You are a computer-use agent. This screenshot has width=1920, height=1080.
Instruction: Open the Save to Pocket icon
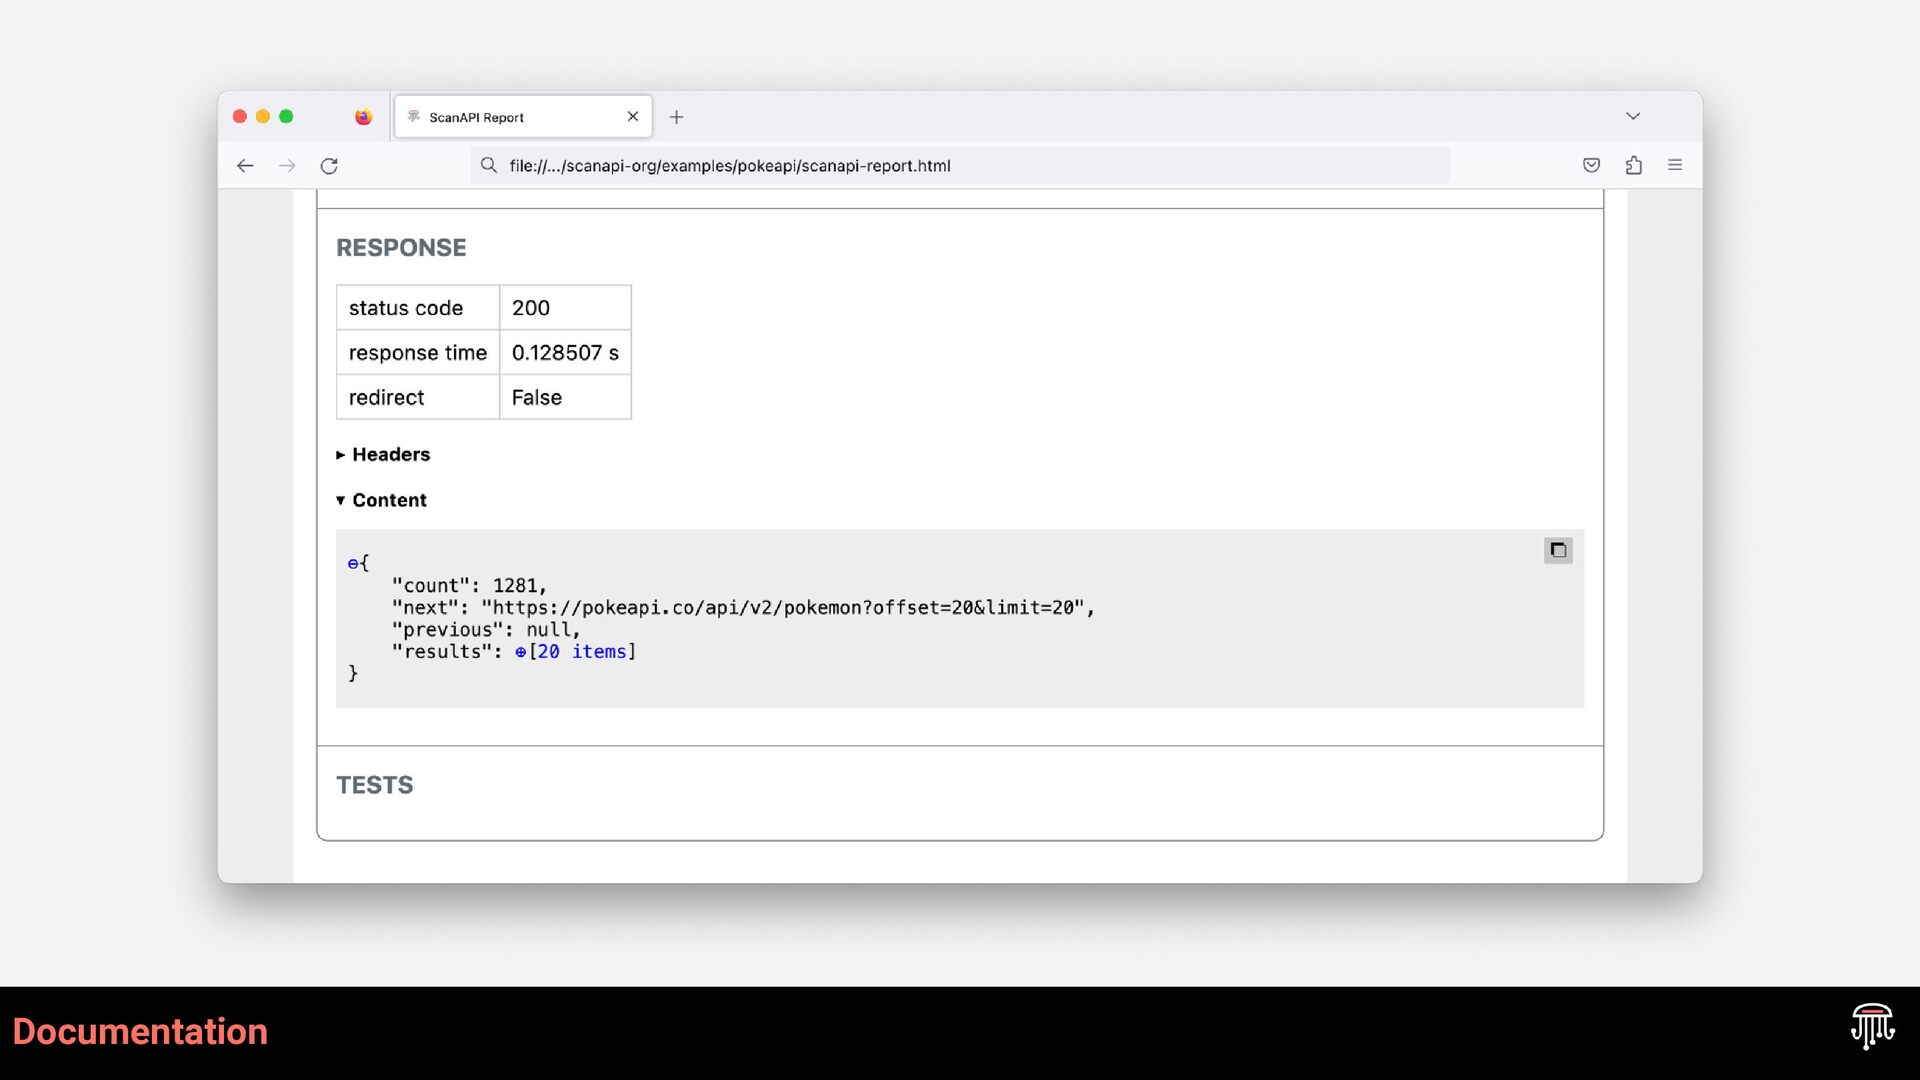[x=1591, y=166]
